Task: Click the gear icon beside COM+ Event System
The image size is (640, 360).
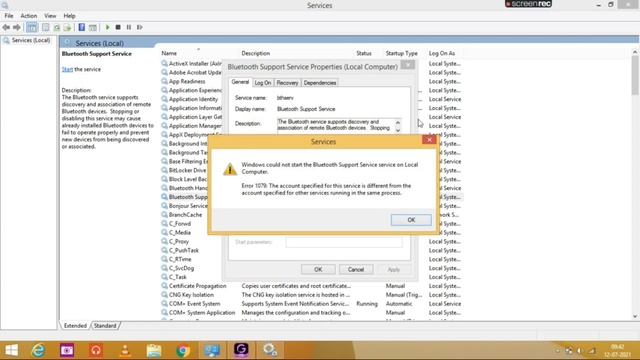Action: point(164,304)
